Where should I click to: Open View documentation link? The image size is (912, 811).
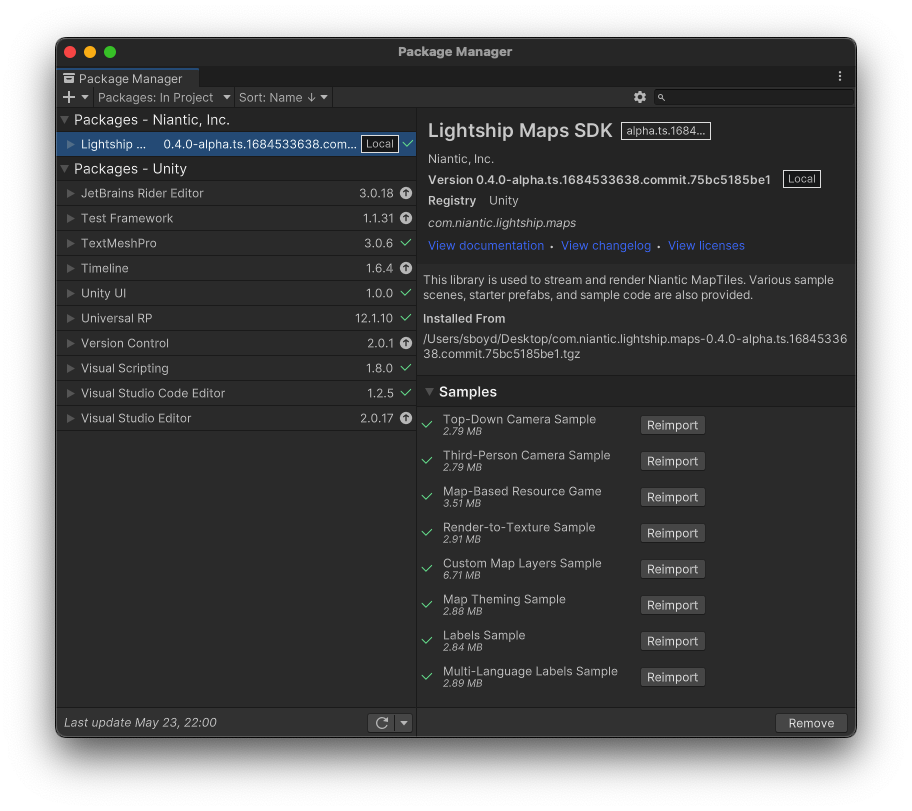pos(486,246)
